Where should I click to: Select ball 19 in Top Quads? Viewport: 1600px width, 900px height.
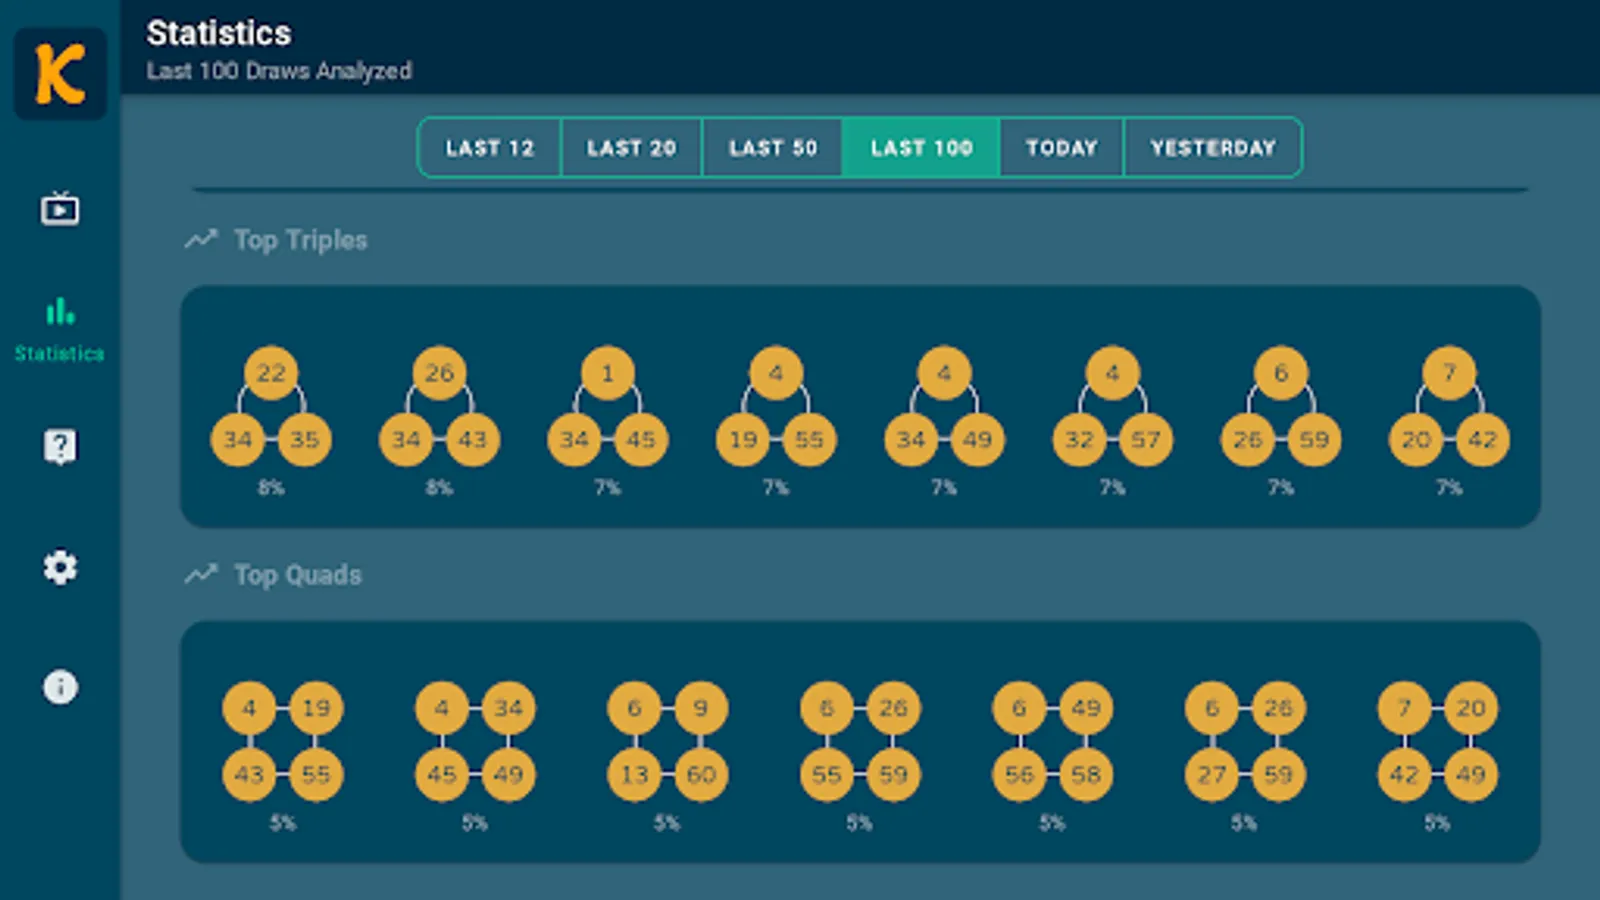tap(316, 708)
